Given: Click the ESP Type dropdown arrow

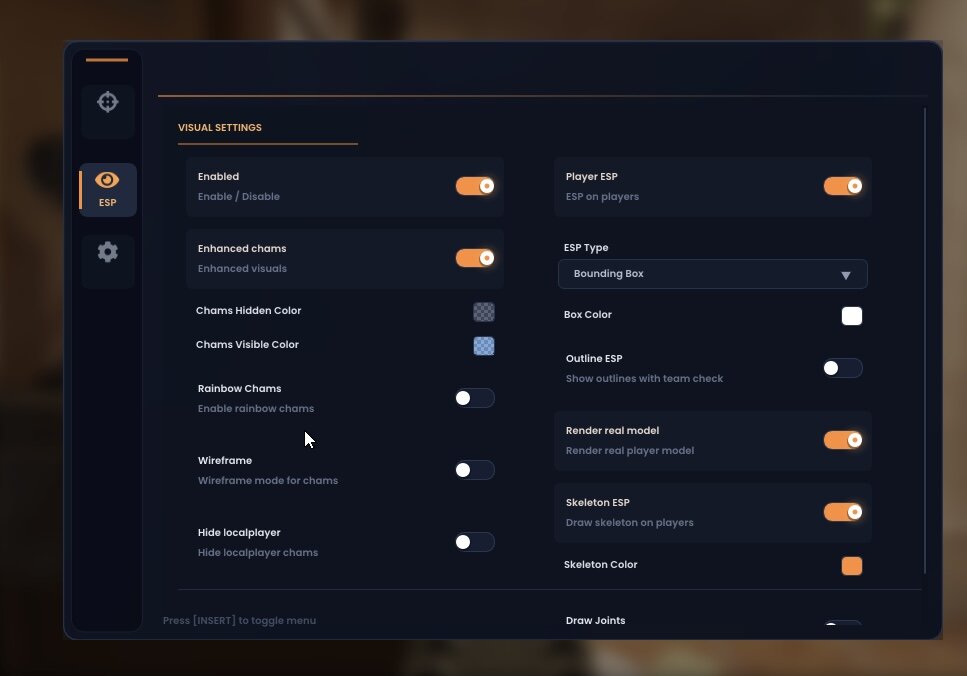Looking at the screenshot, I should tap(845, 275).
